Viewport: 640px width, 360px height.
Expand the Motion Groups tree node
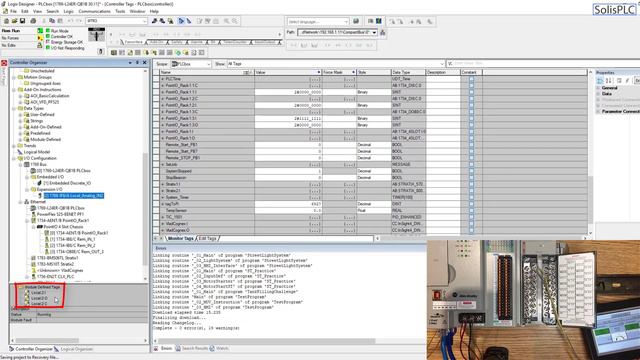pyautogui.click(x=14, y=77)
